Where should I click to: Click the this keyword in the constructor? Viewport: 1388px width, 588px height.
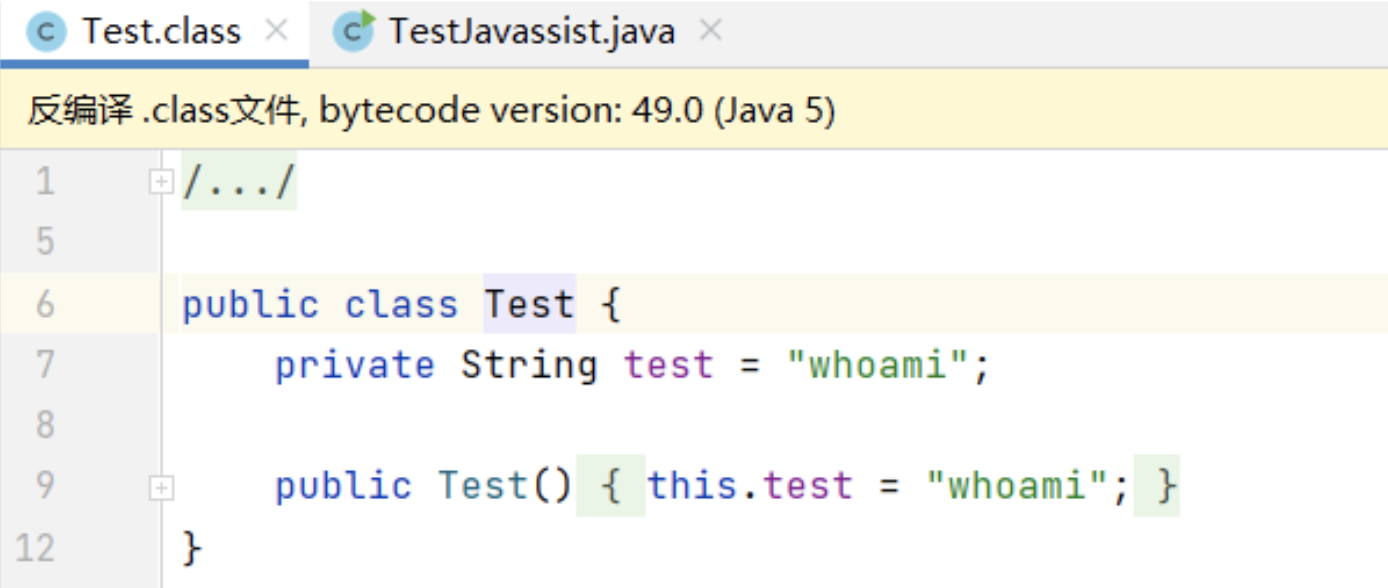692,487
